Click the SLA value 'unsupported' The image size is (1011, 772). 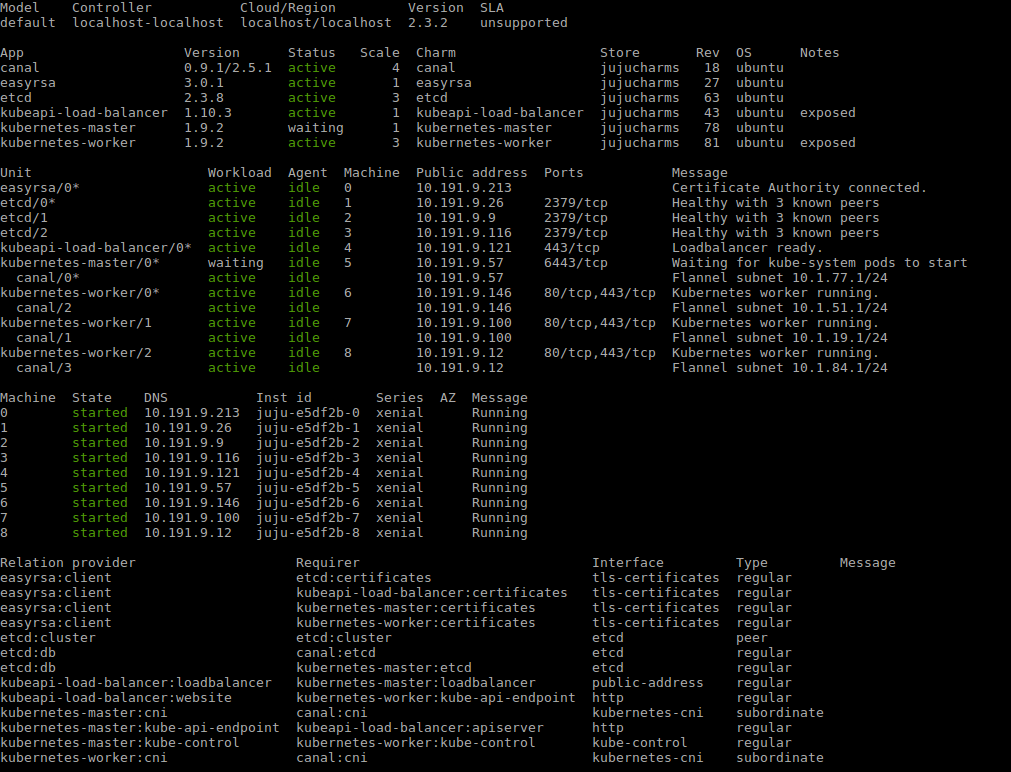point(524,23)
